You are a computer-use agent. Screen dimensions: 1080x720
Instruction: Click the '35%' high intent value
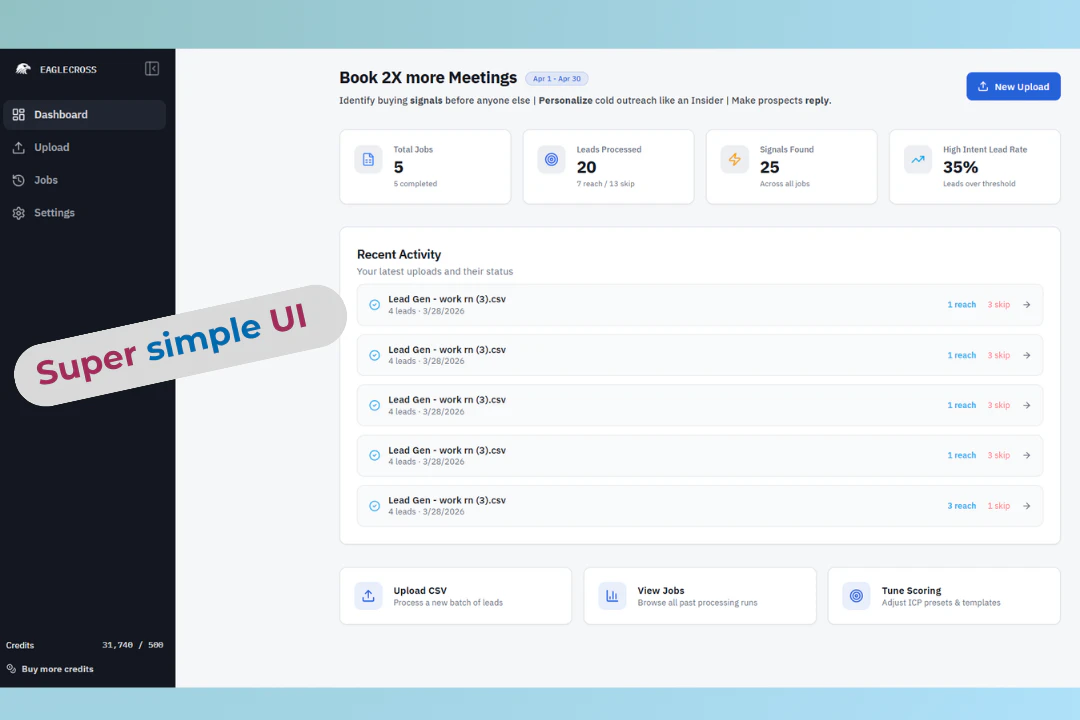click(960, 167)
